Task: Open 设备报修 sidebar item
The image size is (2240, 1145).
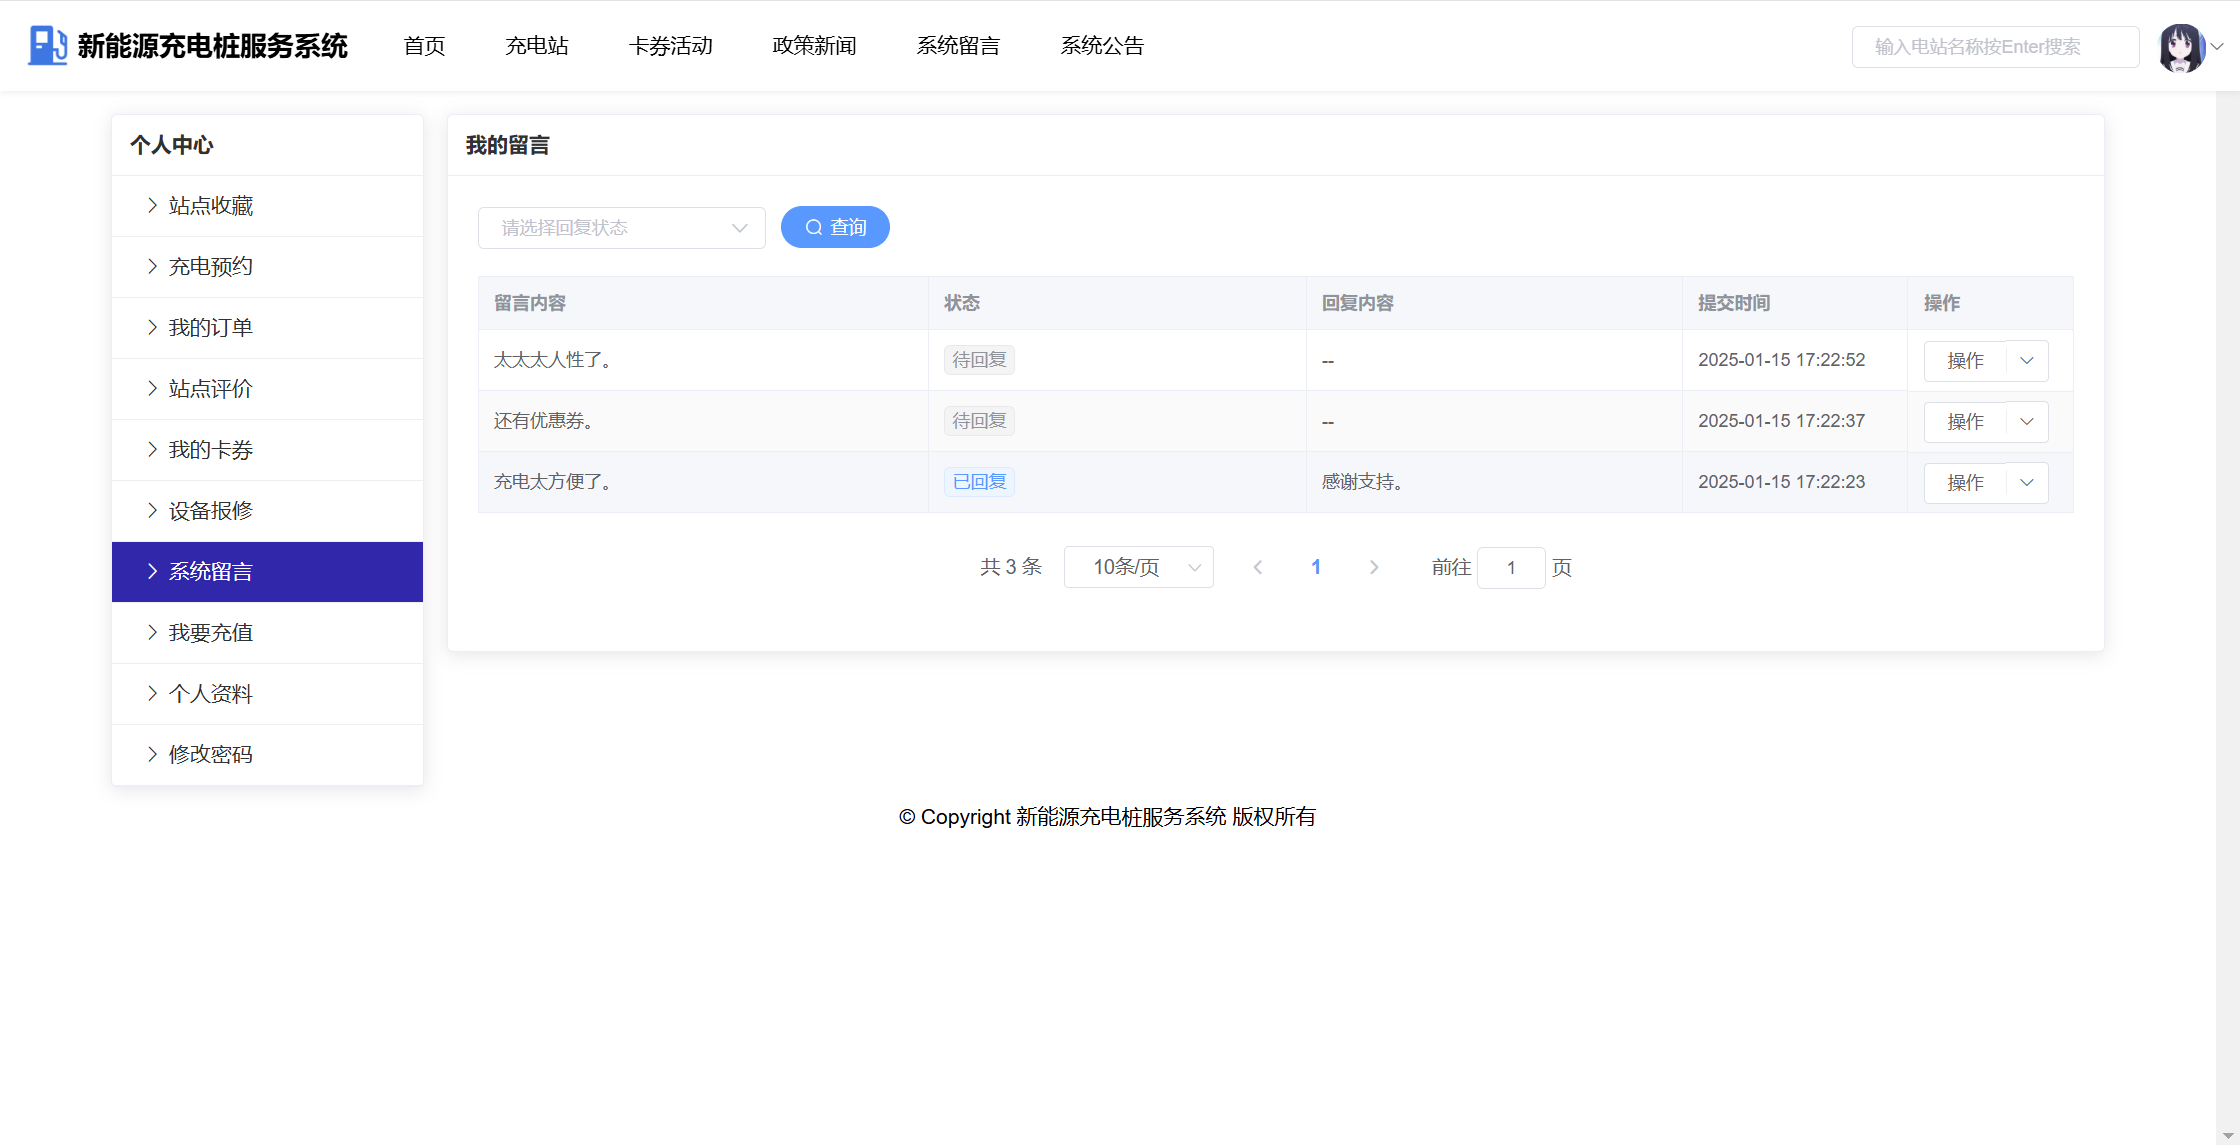Action: point(210,511)
